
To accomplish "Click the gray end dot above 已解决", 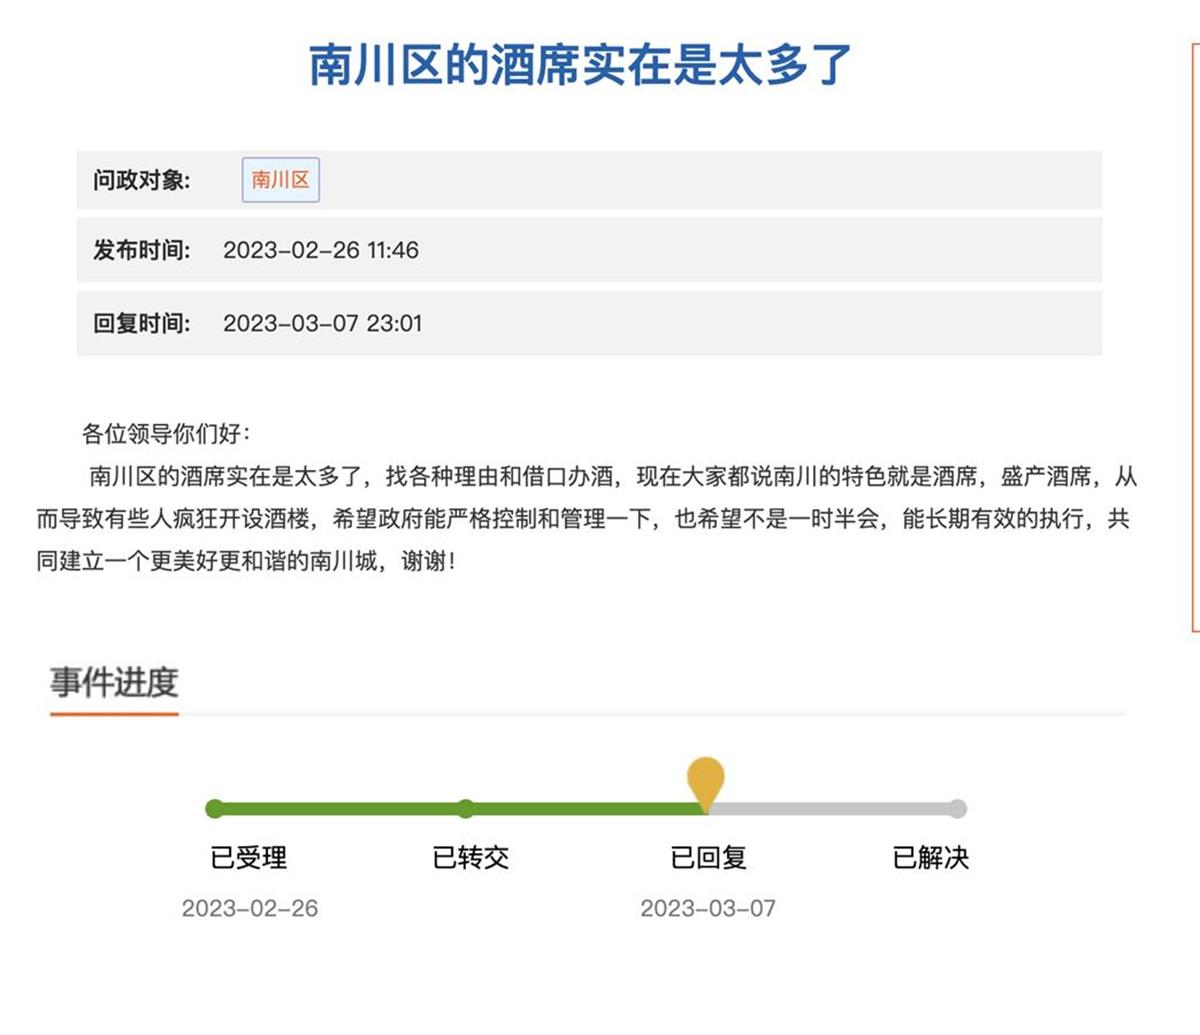I will point(957,809).
